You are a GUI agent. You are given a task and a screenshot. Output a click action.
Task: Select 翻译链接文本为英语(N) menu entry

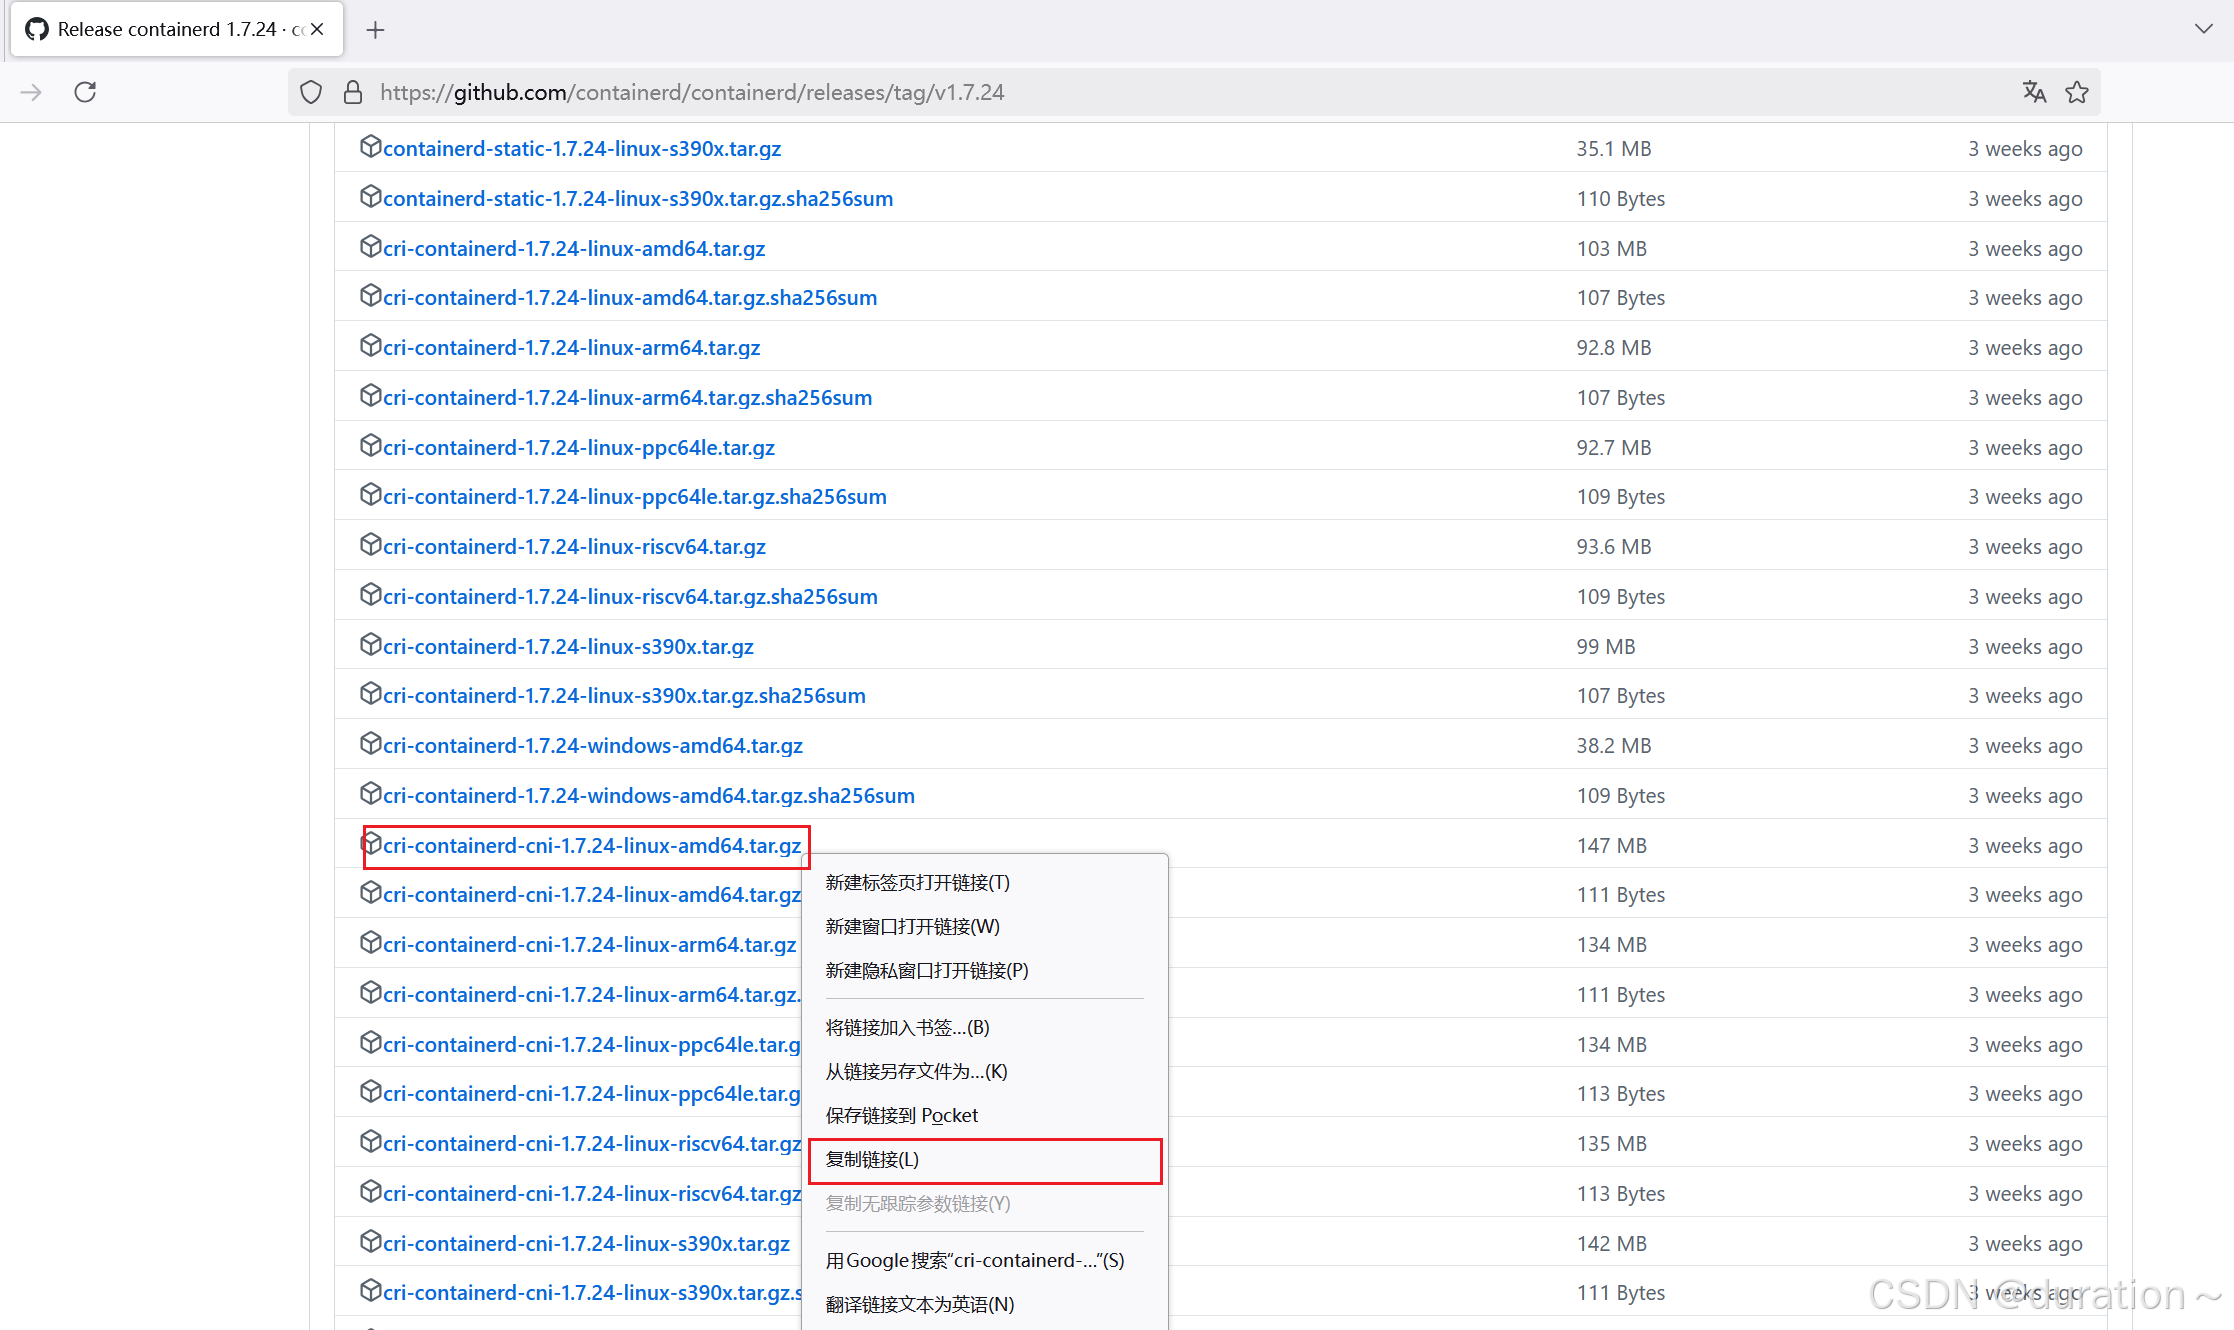point(985,1305)
